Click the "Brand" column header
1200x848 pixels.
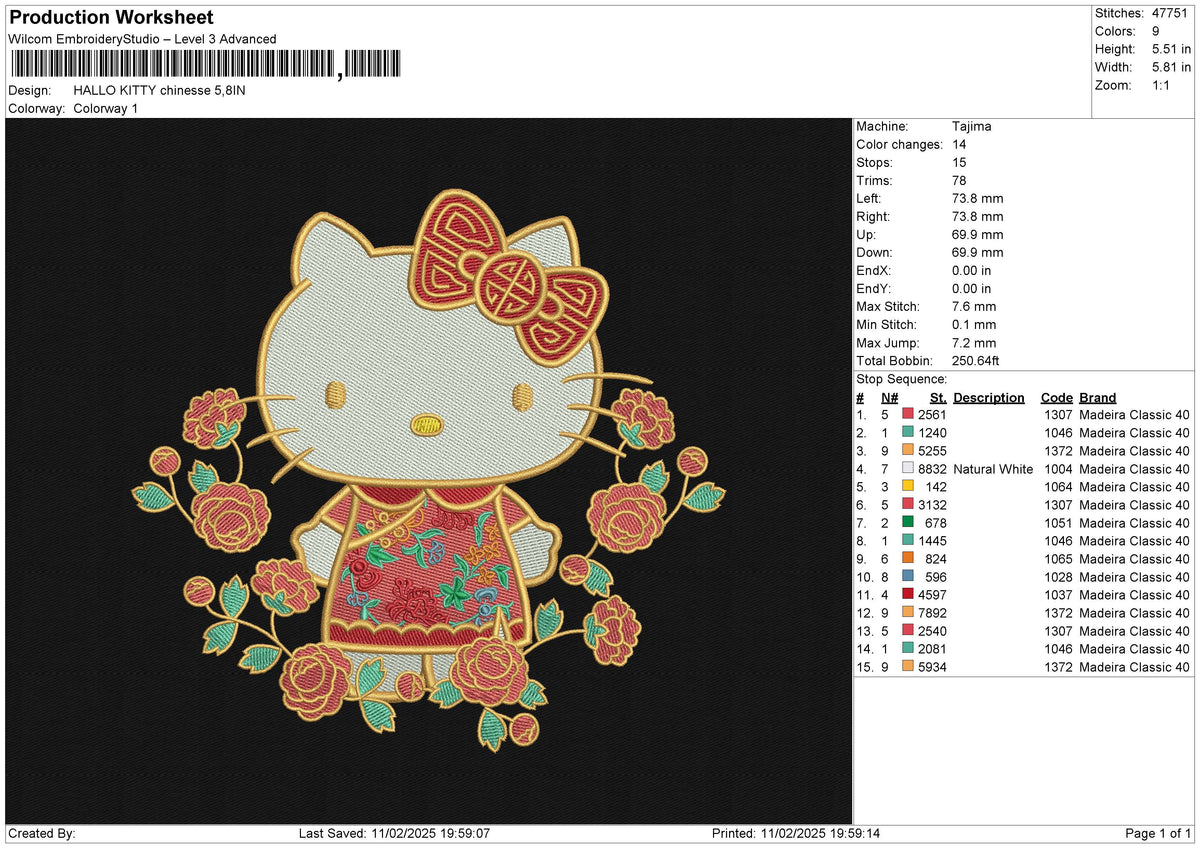click(1098, 398)
